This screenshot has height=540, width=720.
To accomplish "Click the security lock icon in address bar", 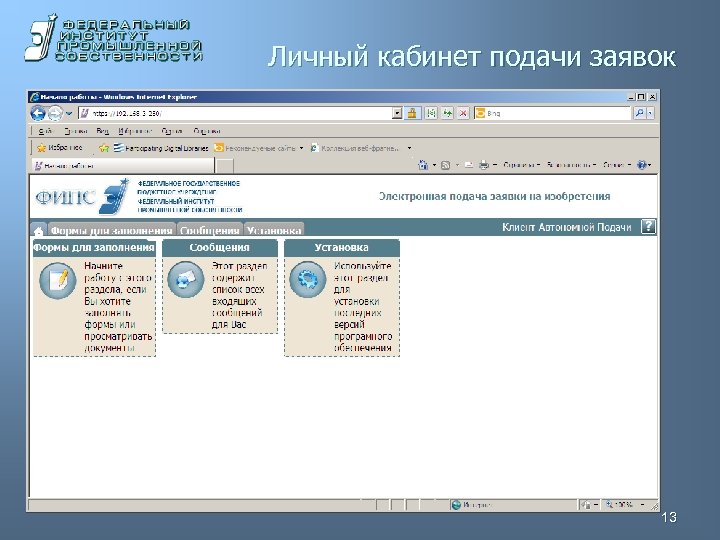I will coord(412,113).
